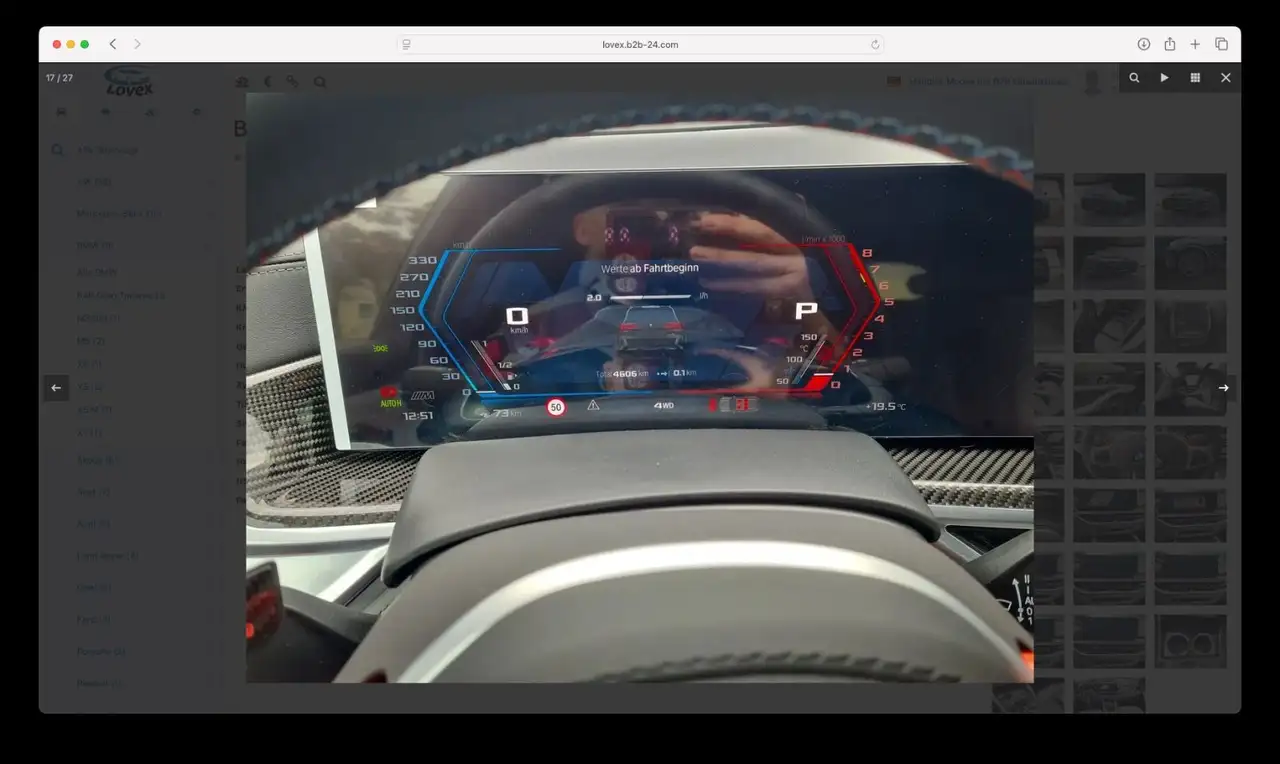The height and width of the screenshot is (764, 1280).
Task: Click the lovex.b2b-24.com address field
Action: 640,44
